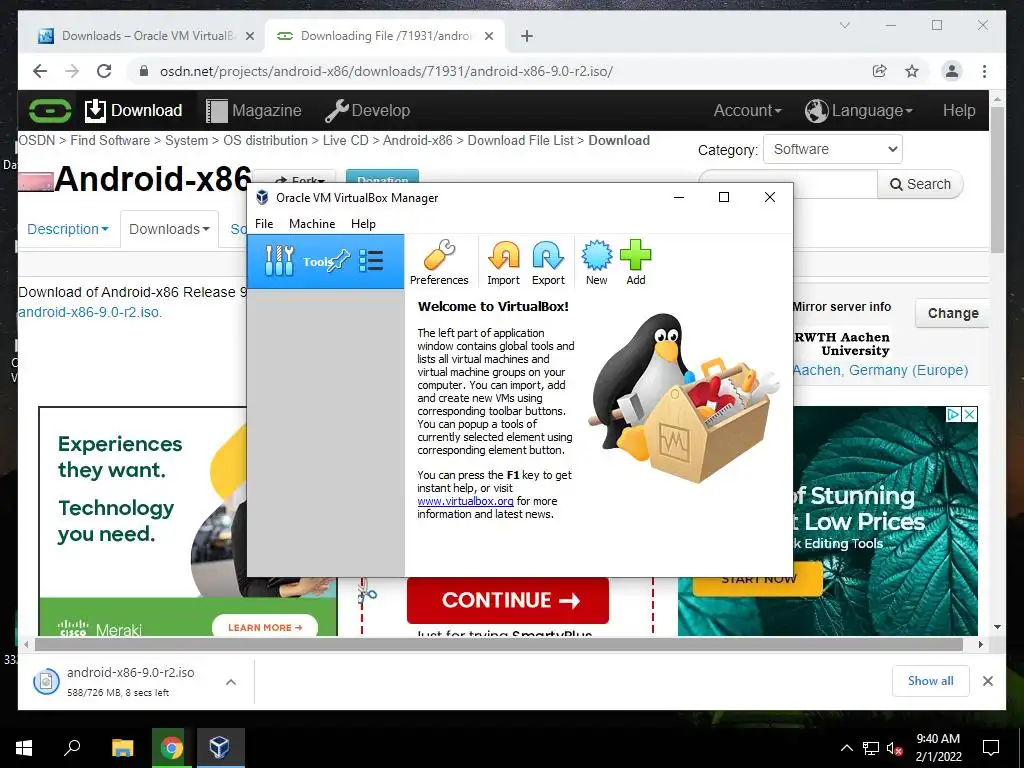Open Help menu in VirtualBox Manager

pos(363,223)
